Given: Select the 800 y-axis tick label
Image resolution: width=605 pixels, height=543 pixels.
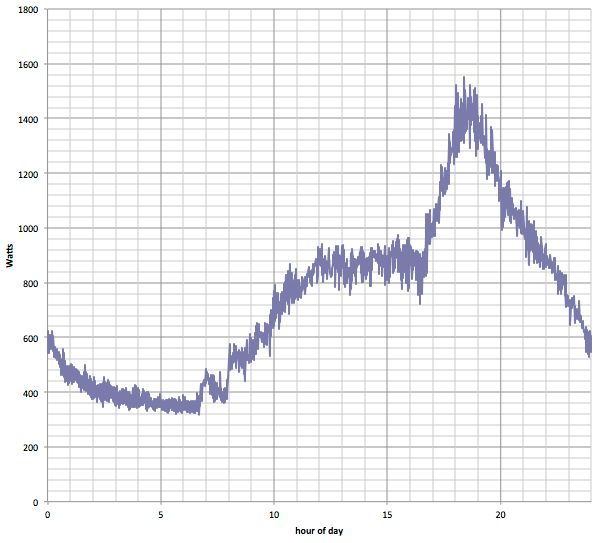Looking at the screenshot, I should point(30,284).
